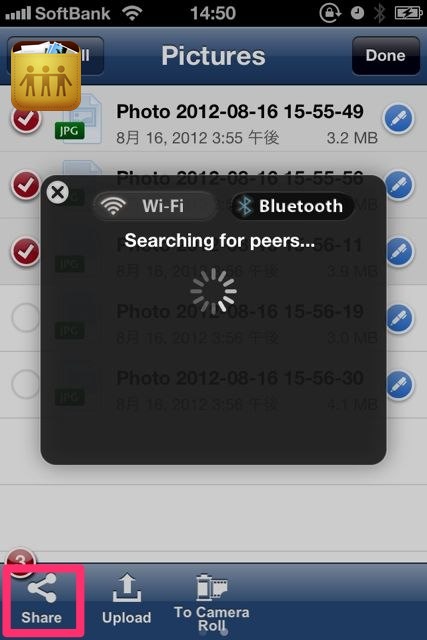Tap the Done button
This screenshot has height=640, width=427.
(x=386, y=56)
